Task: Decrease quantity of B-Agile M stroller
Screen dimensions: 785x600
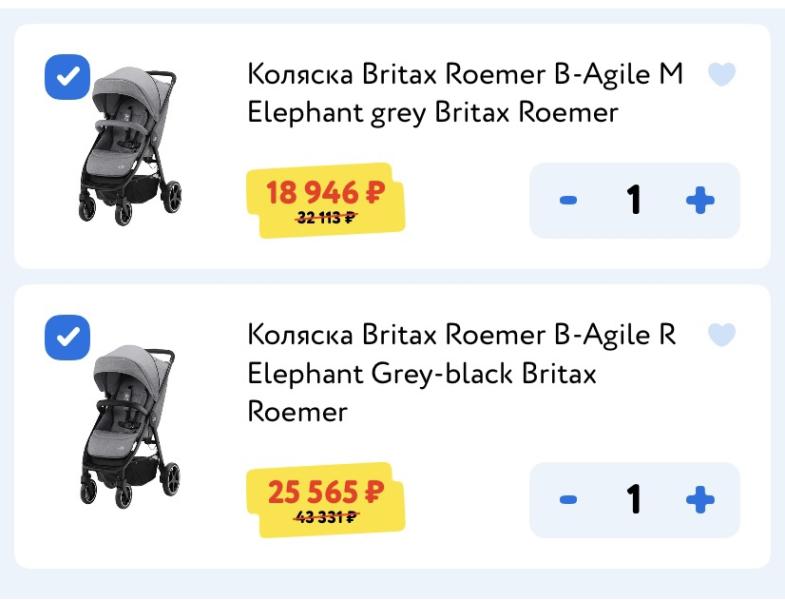Action: tap(568, 201)
